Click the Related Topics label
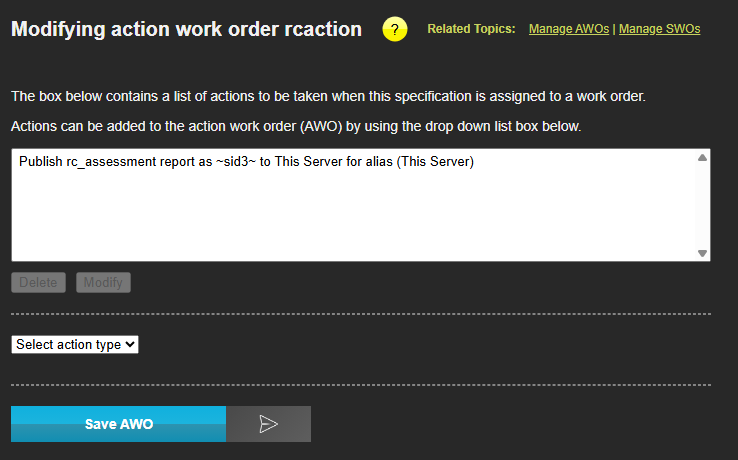This screenshot has width=738, height=460. click(x=471, y=29)
